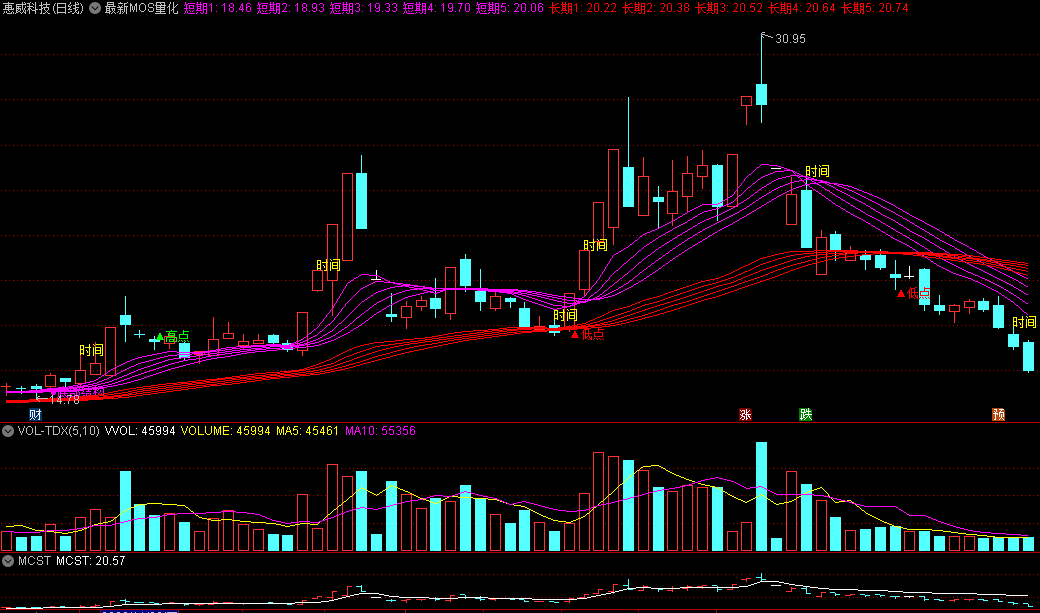Click the green 高点 signal marker
This screenshot has height=613, width=1040.
(172, 337)
